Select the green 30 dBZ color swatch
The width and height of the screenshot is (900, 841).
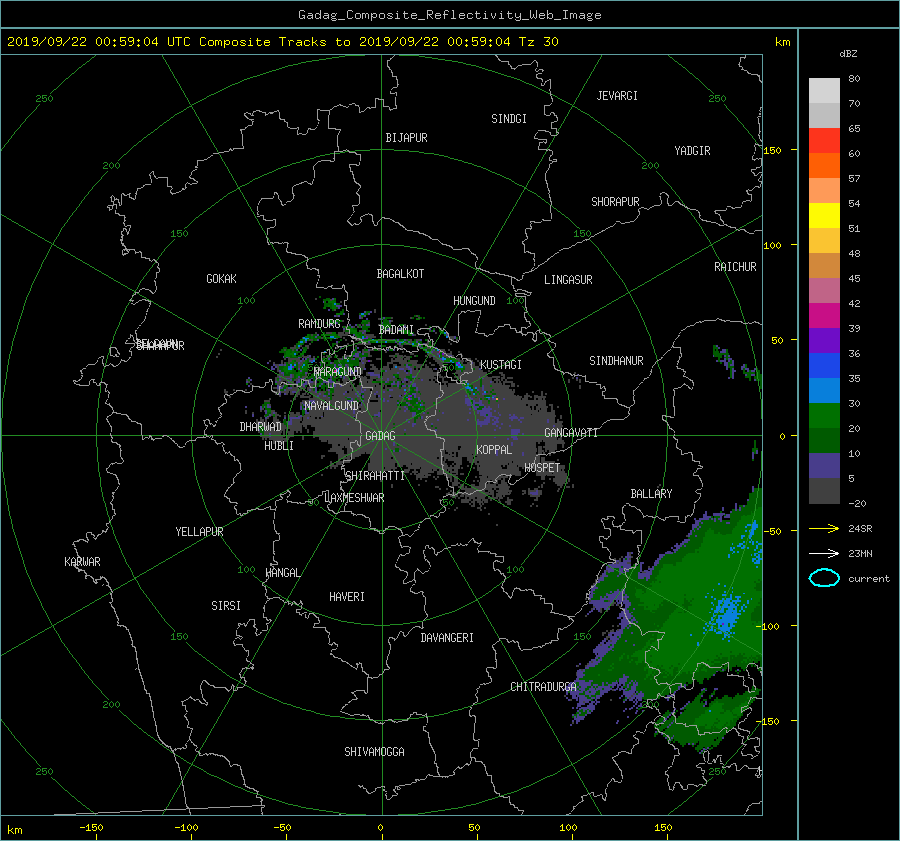pos(824,415)
